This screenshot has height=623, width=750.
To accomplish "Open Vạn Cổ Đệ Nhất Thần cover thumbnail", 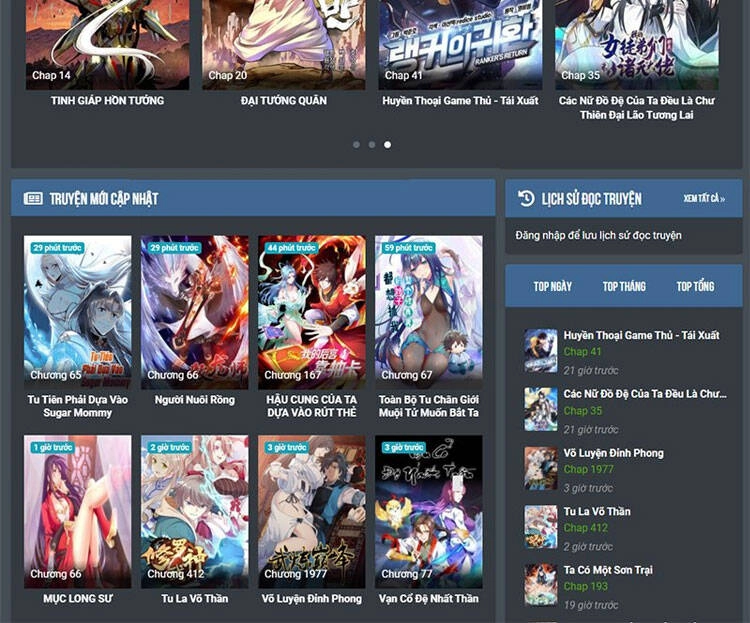I will click(429, 511).
